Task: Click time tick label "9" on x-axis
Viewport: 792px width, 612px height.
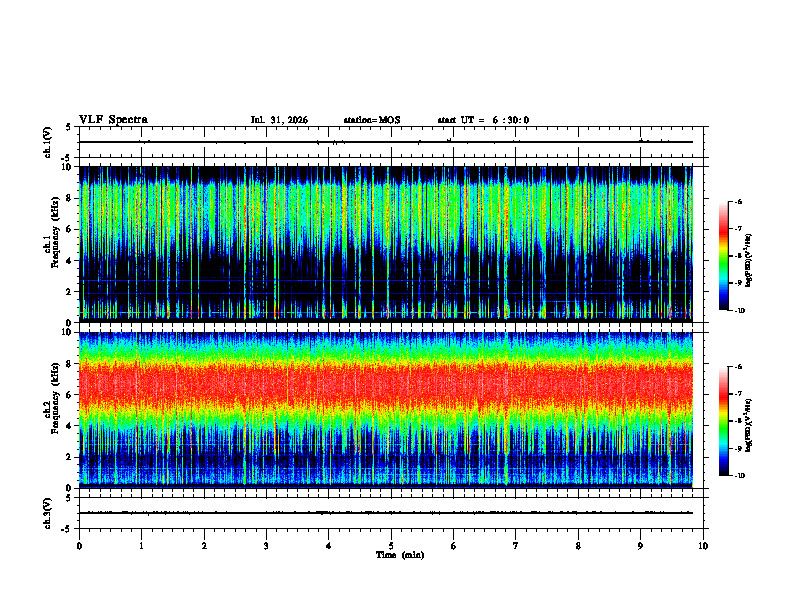Action: click(640, 546)
